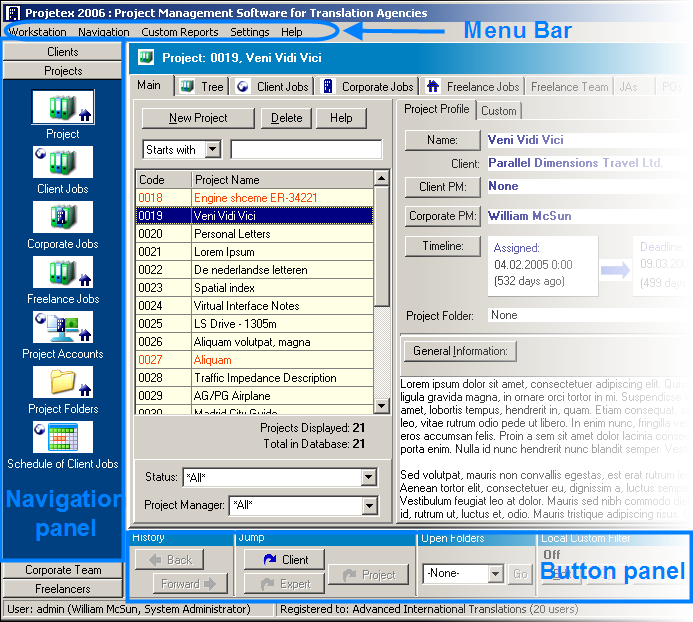Screen dimensions: 693x622
Task: Open the Settings menu
Action: pos(250,32)
